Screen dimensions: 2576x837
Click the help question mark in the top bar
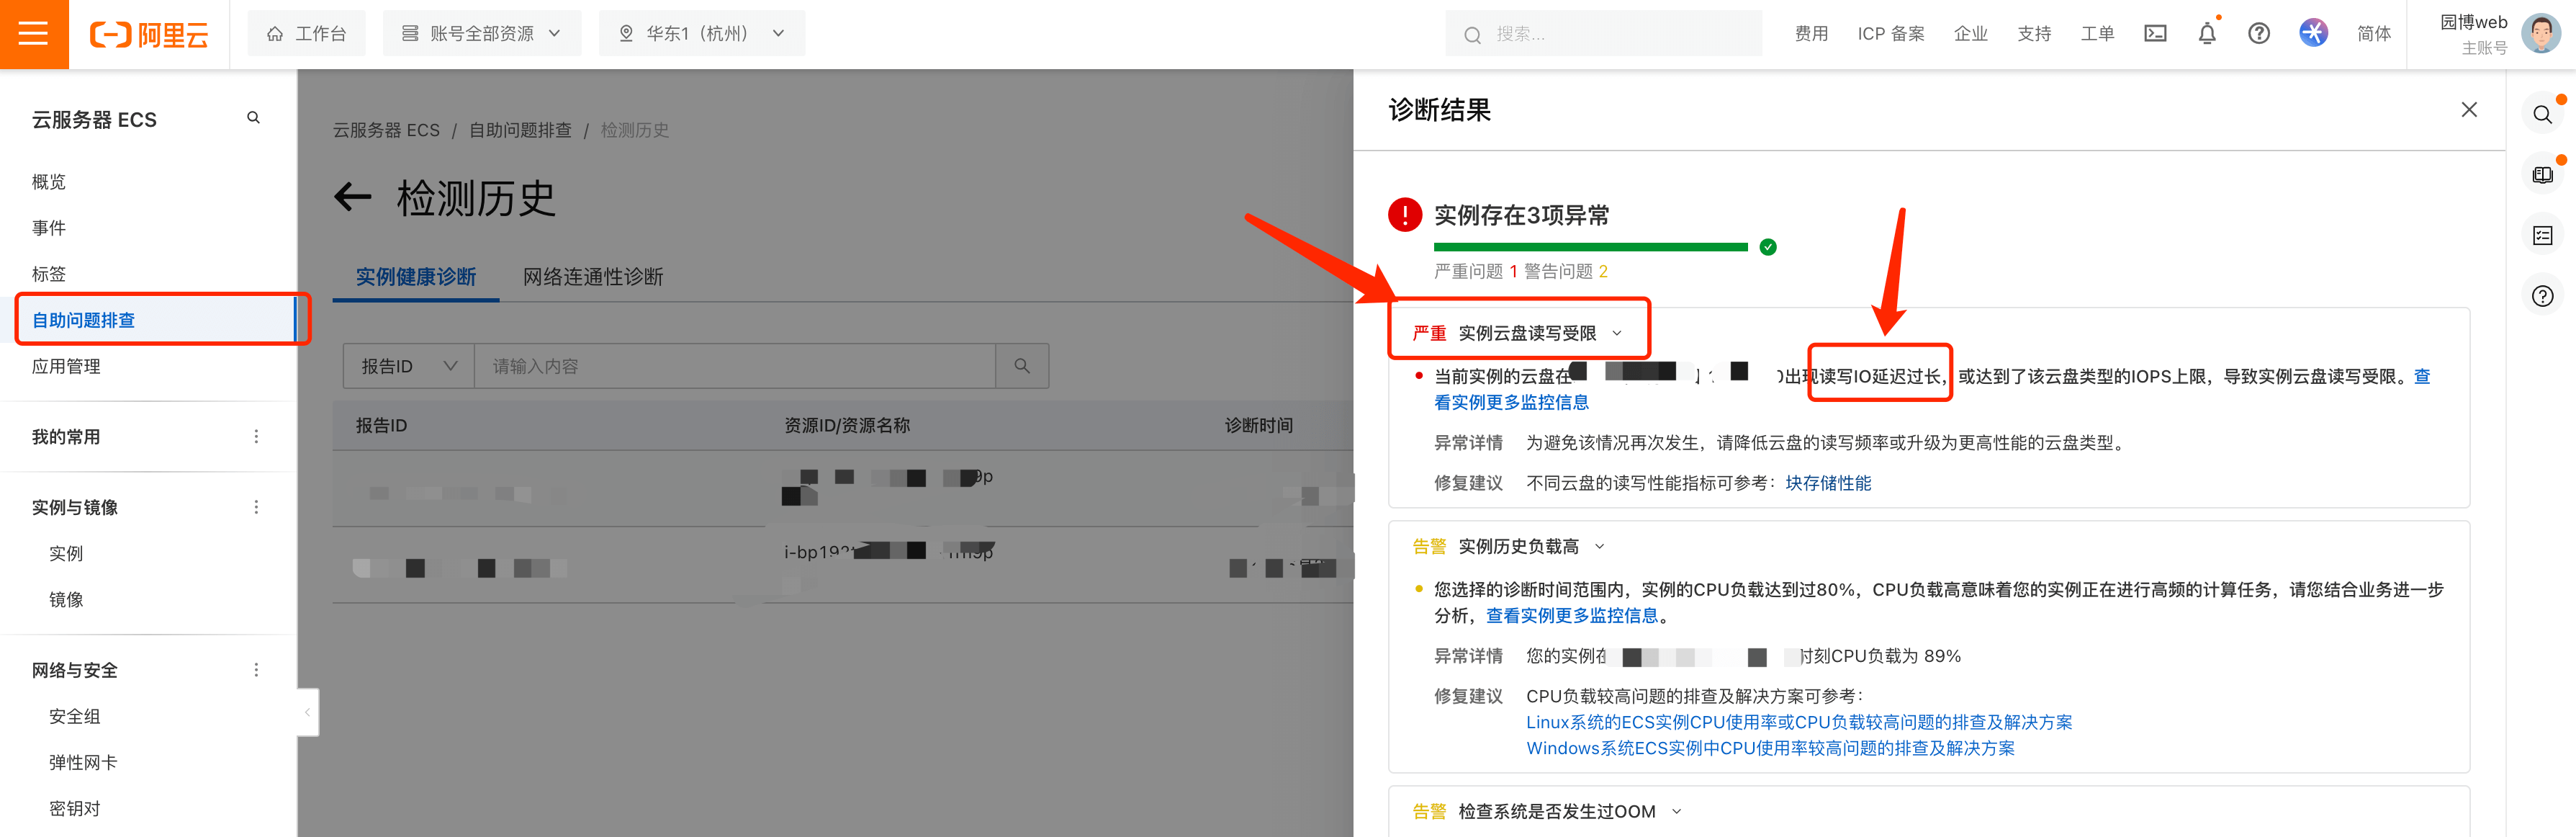(x=2258, y=34)
